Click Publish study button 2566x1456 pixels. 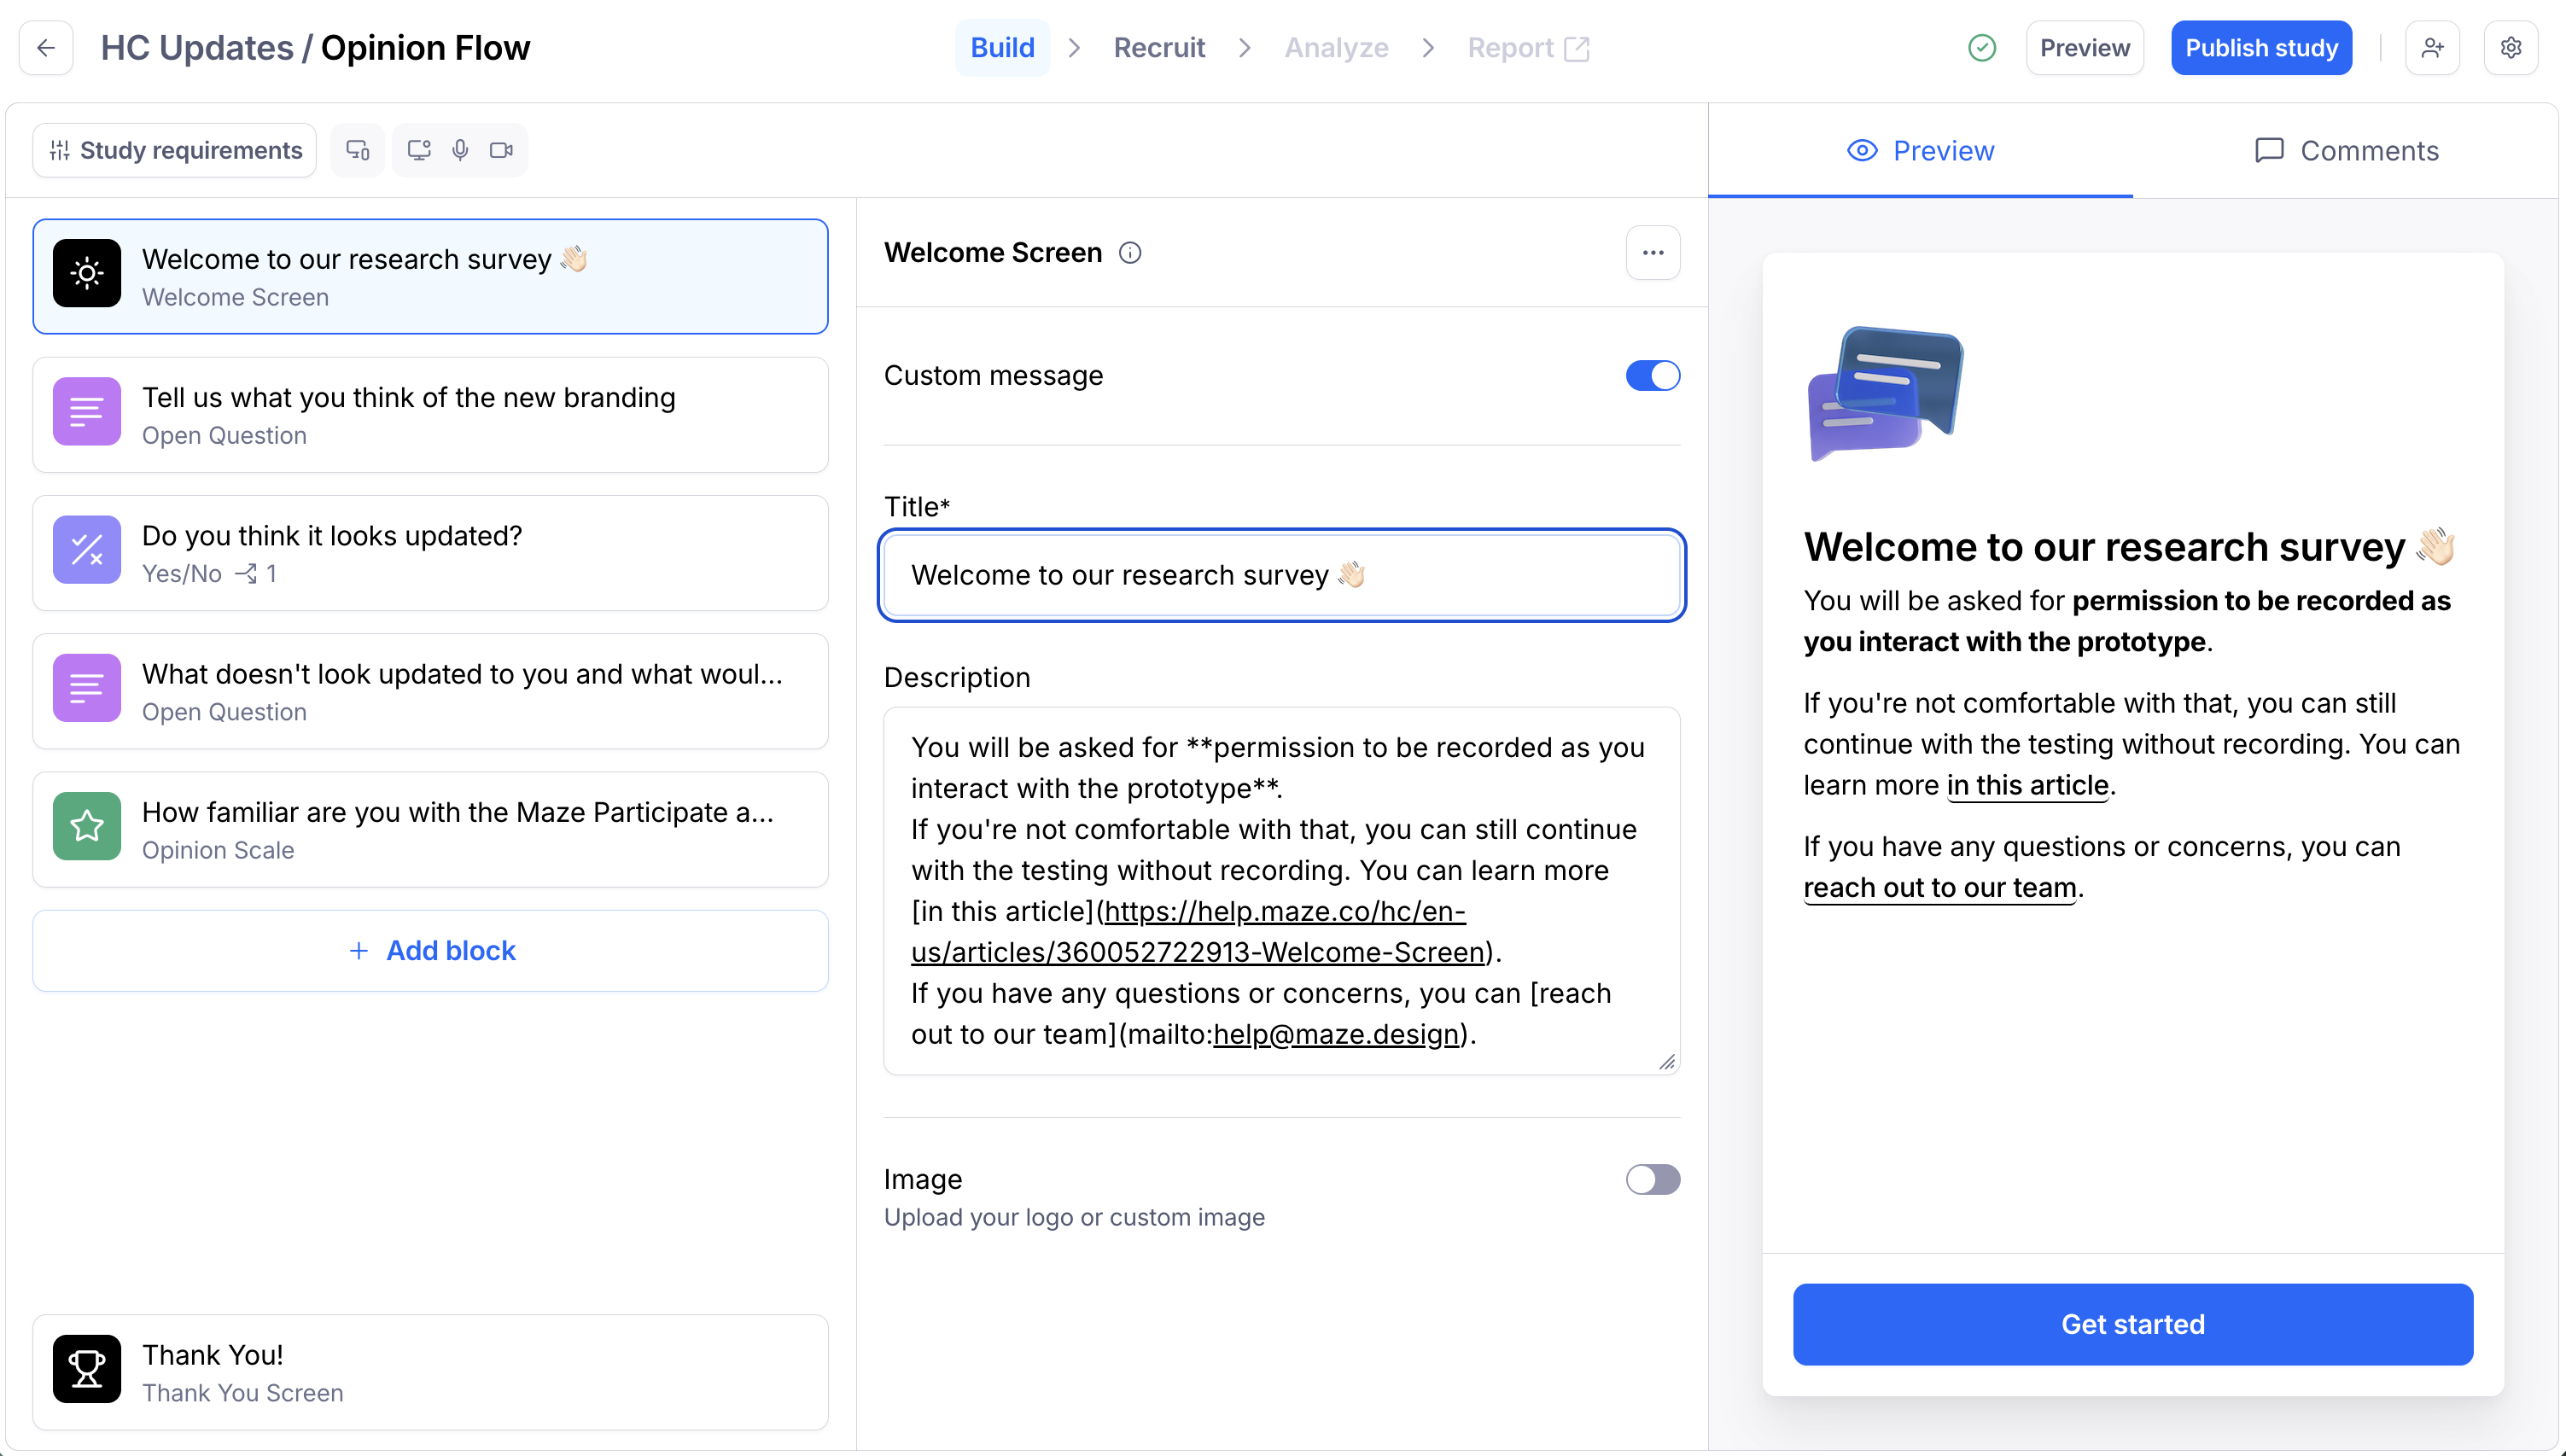point(2261,48)
